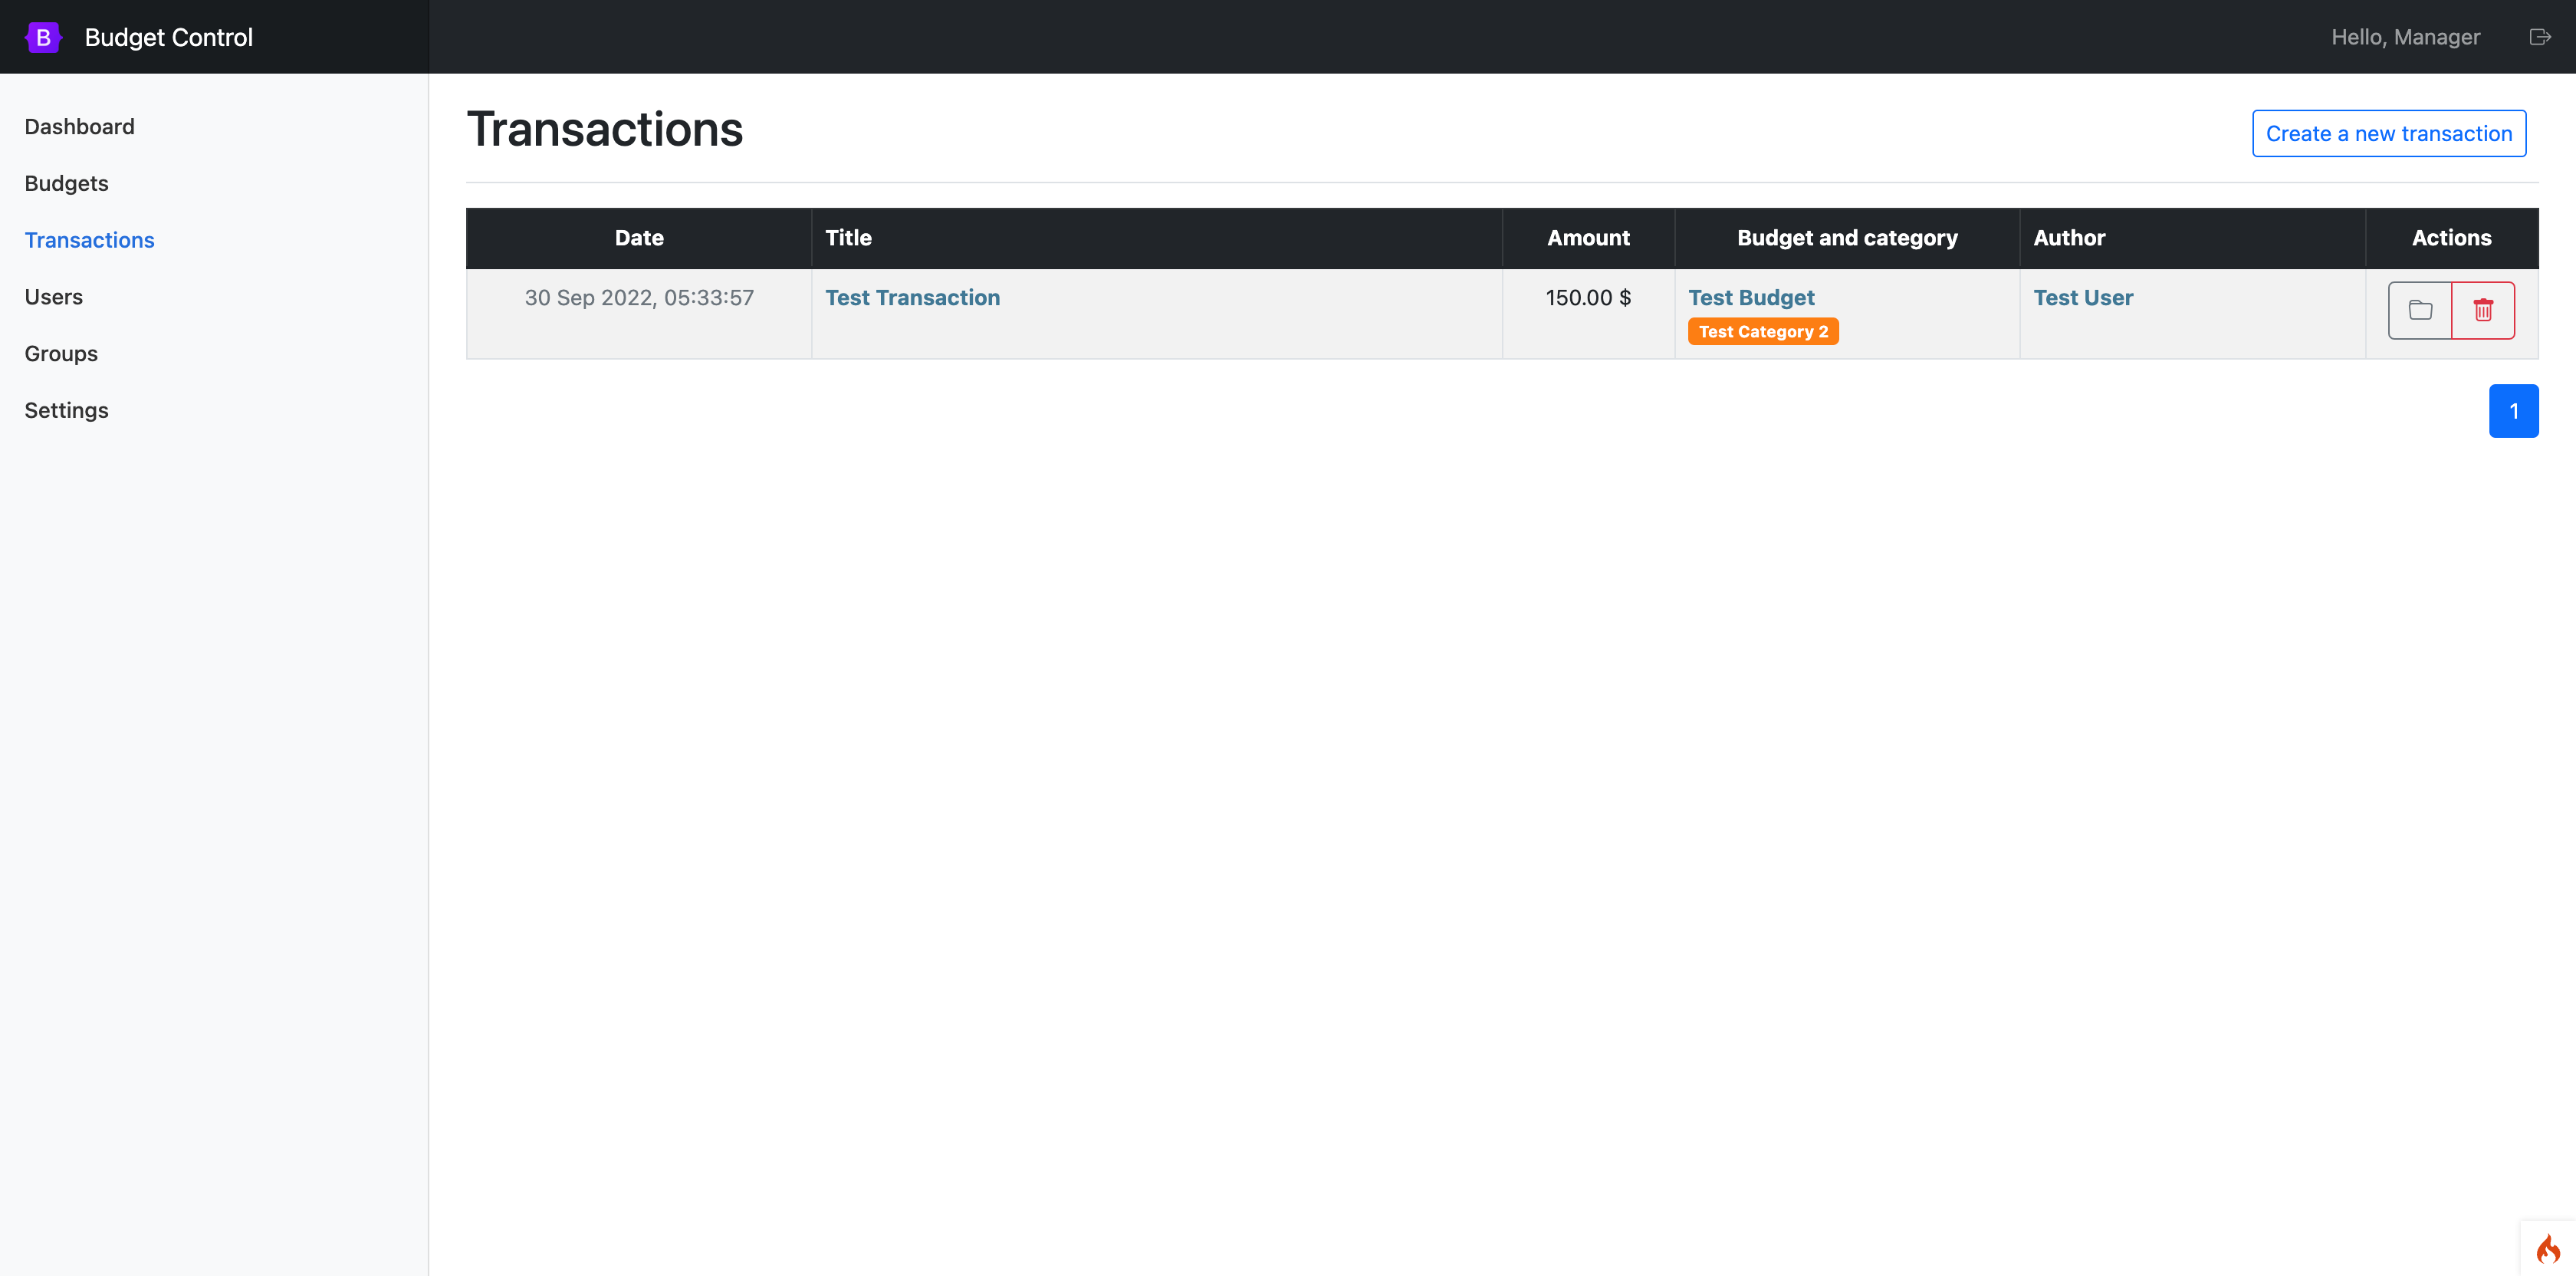The width and height of the screenshot is (2576, 1276).
Task: Open the Test Transaction link
Action: click(912, 298)
